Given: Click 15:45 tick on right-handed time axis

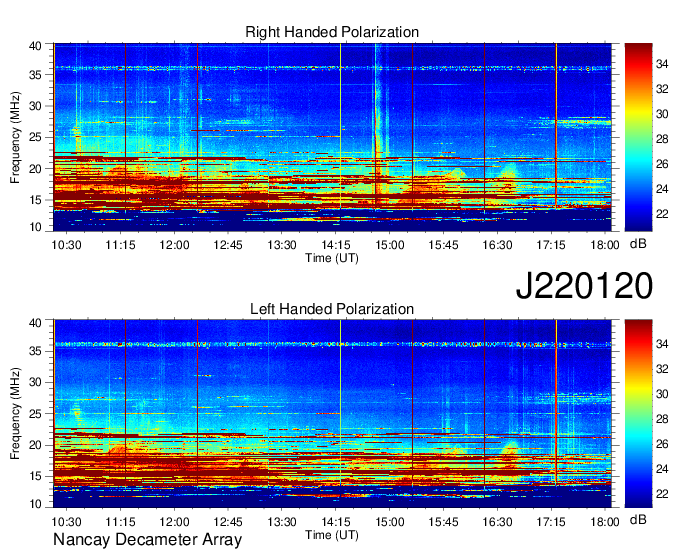Looking at the screenshot, I should coord(443,245).
